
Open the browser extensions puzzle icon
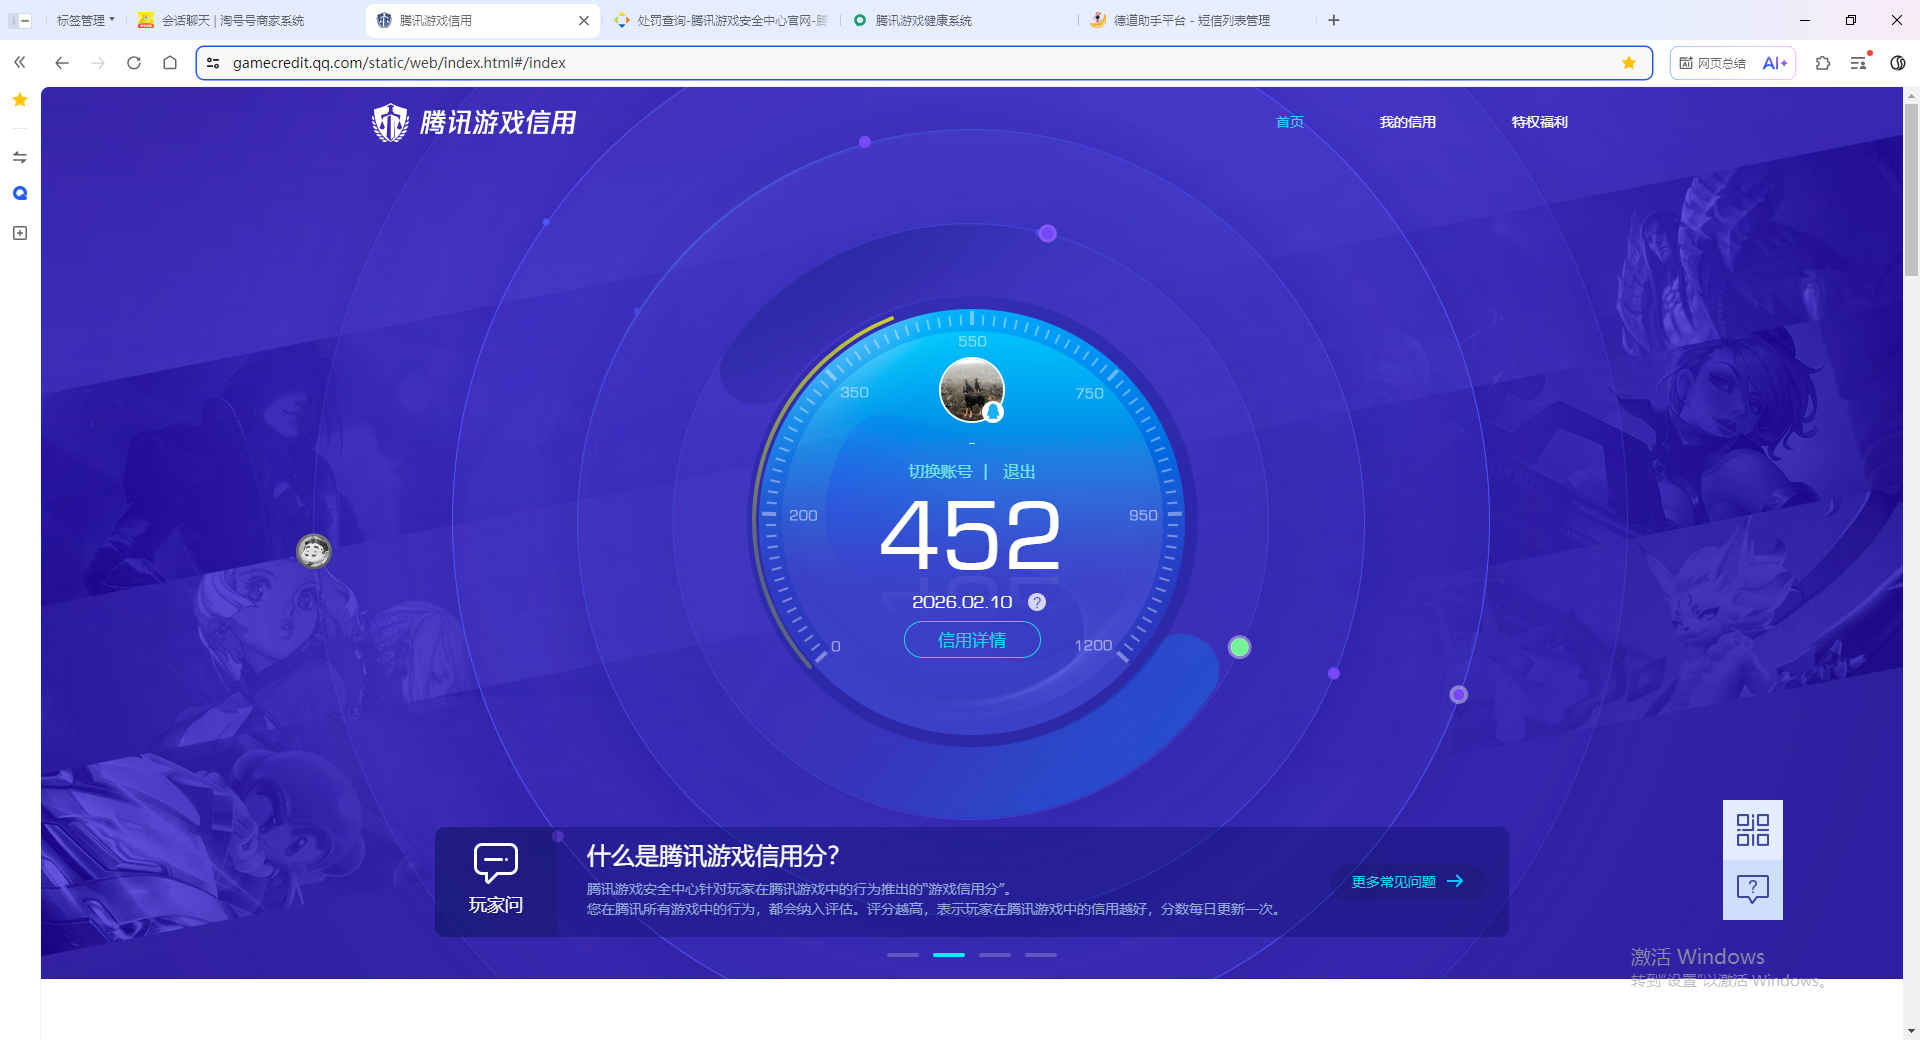point(1823,62)
